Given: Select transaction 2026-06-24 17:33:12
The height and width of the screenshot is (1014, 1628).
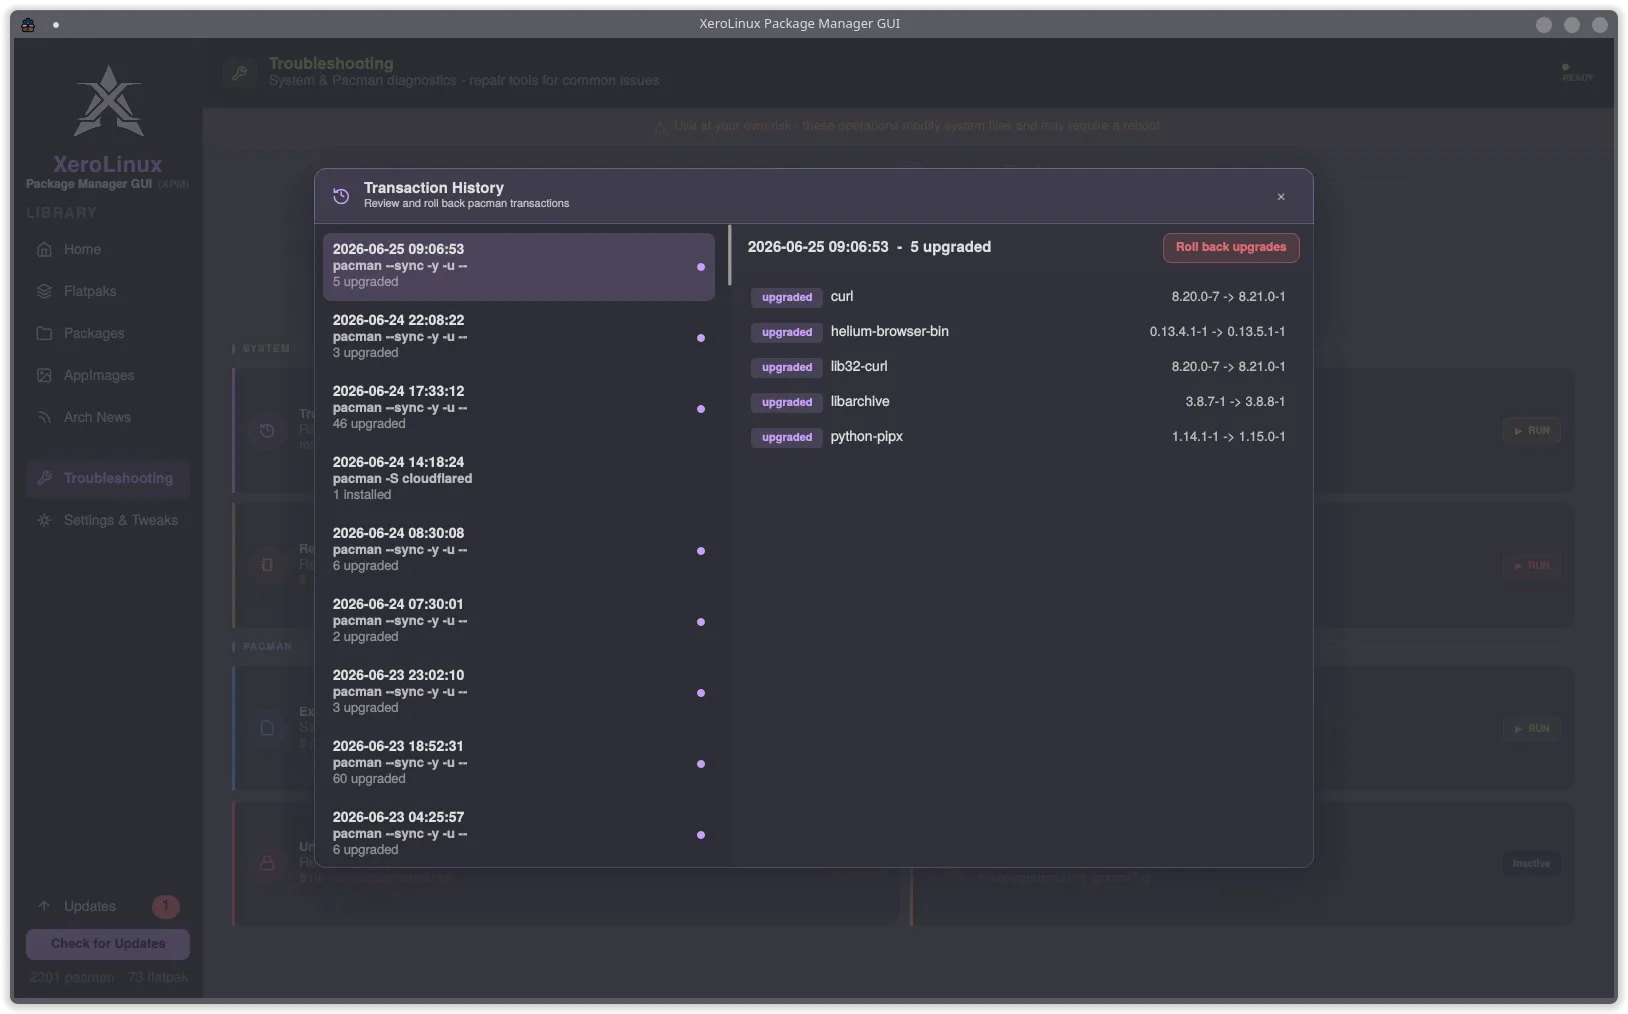Looking at the screenshot, I should pyautogui.click(x=518, y=408).
